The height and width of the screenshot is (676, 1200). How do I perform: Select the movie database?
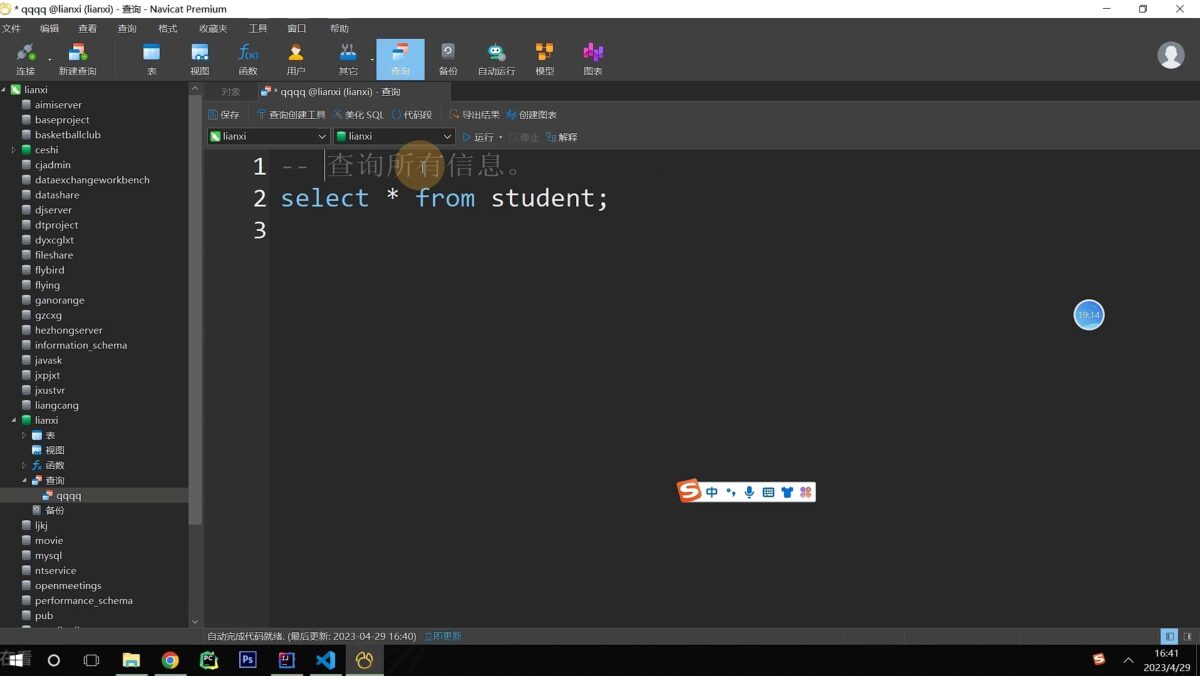pyautogui.click(x=48, y=540)
